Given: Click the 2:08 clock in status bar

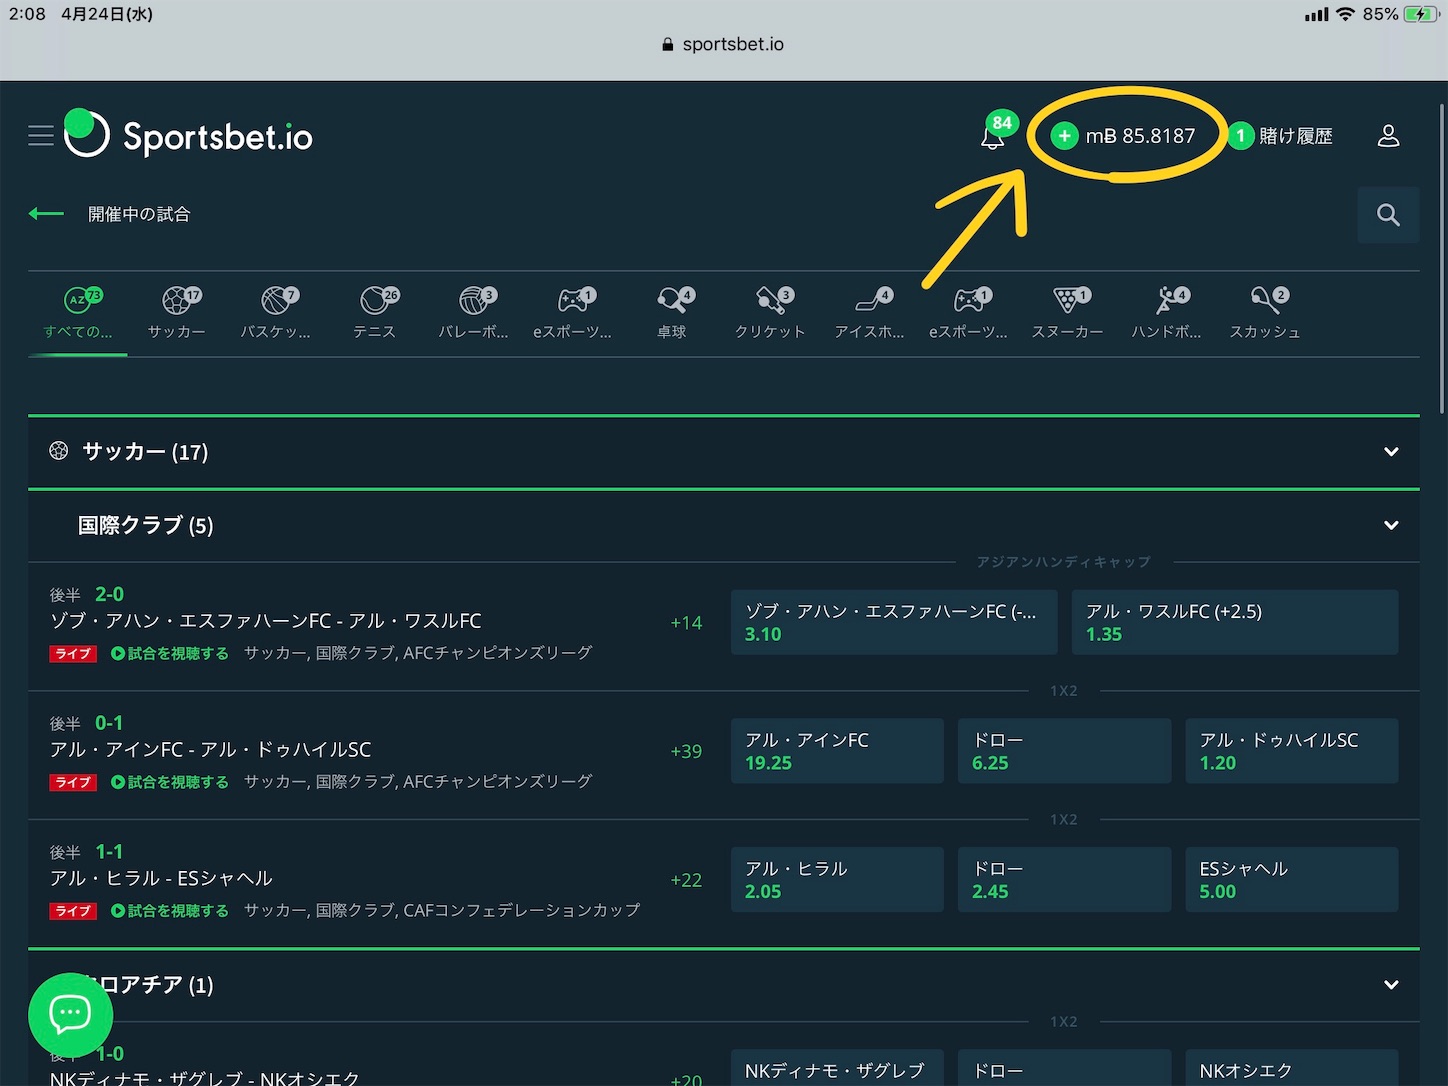Looking at the screenshot, I should pos(27,14).
